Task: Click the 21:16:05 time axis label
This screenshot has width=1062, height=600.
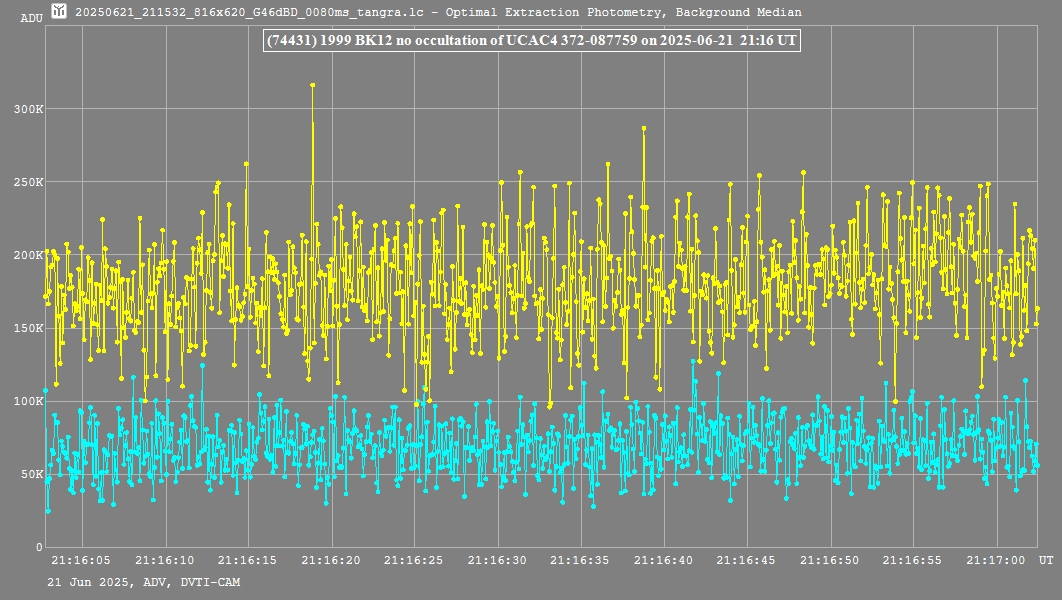Action: 81,561
